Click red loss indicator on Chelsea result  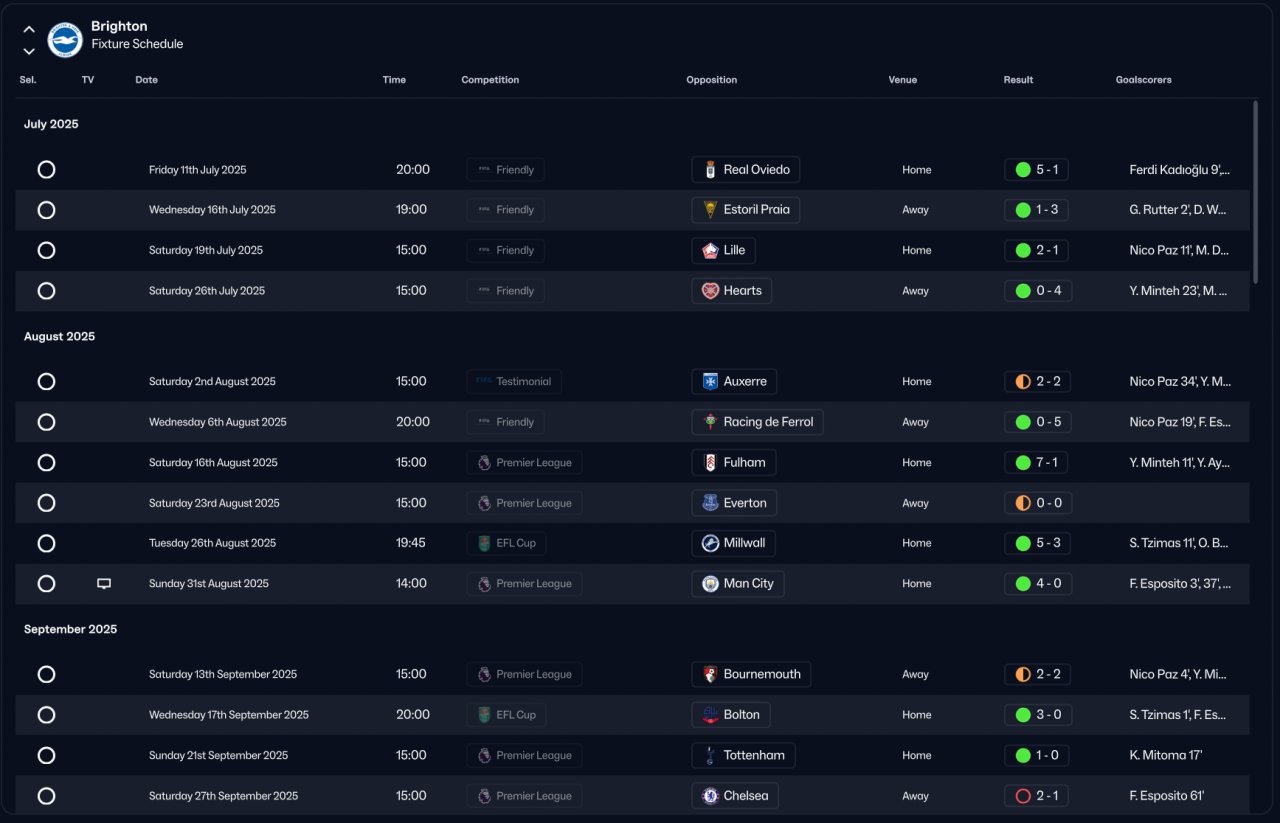[x=1023, y=796]
